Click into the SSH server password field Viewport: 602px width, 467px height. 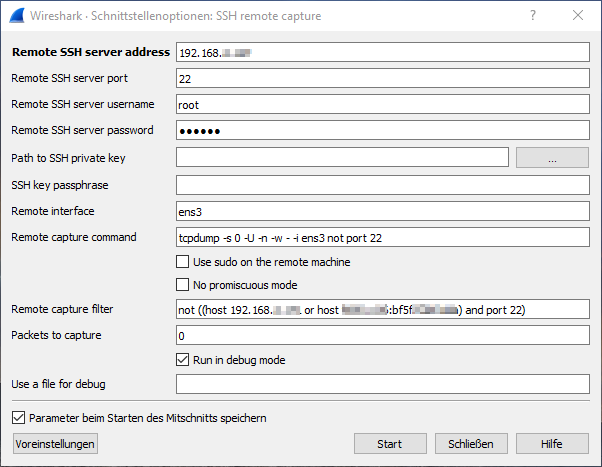pyautogui.click(x=383, y=130)
